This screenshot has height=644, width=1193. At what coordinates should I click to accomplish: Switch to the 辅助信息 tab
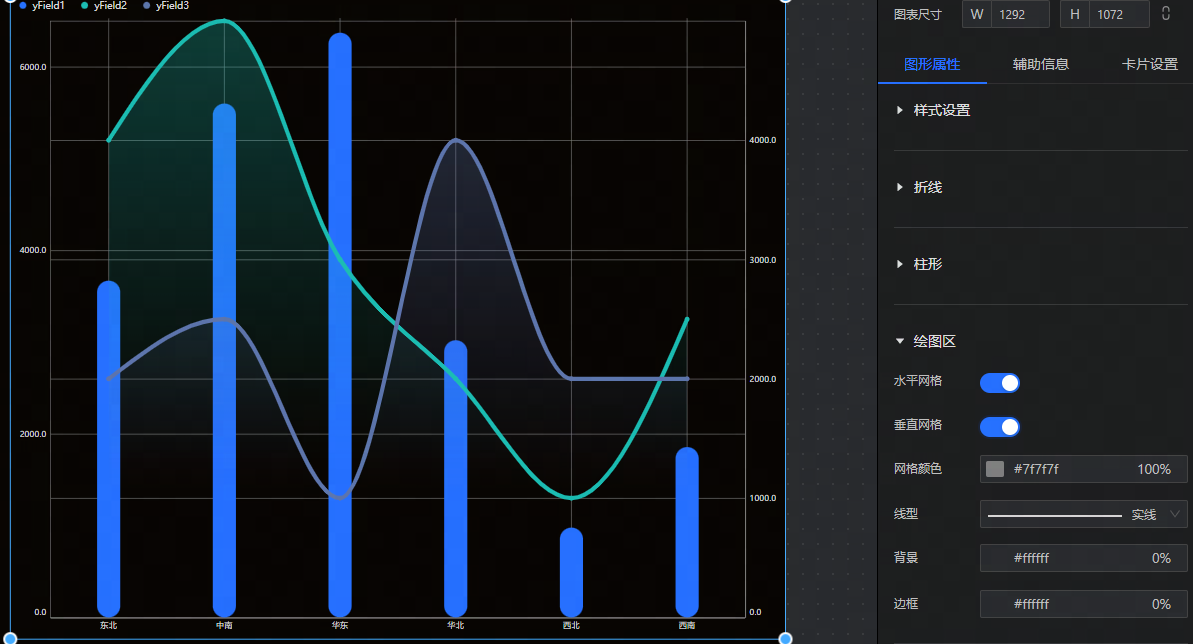click(x=1041, y=64)
